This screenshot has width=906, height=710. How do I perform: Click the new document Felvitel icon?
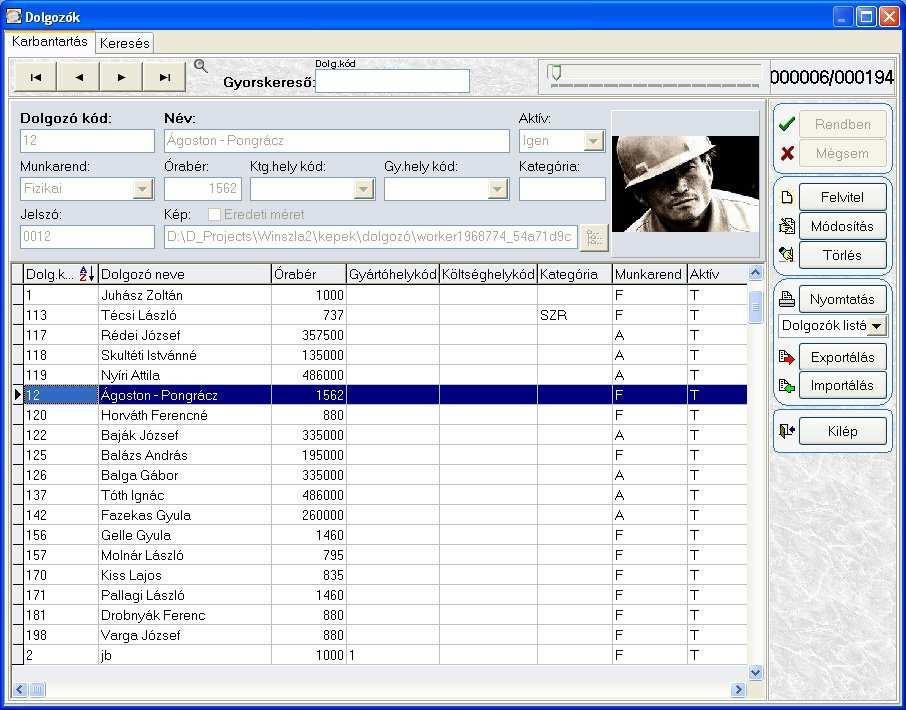[786, 198]
